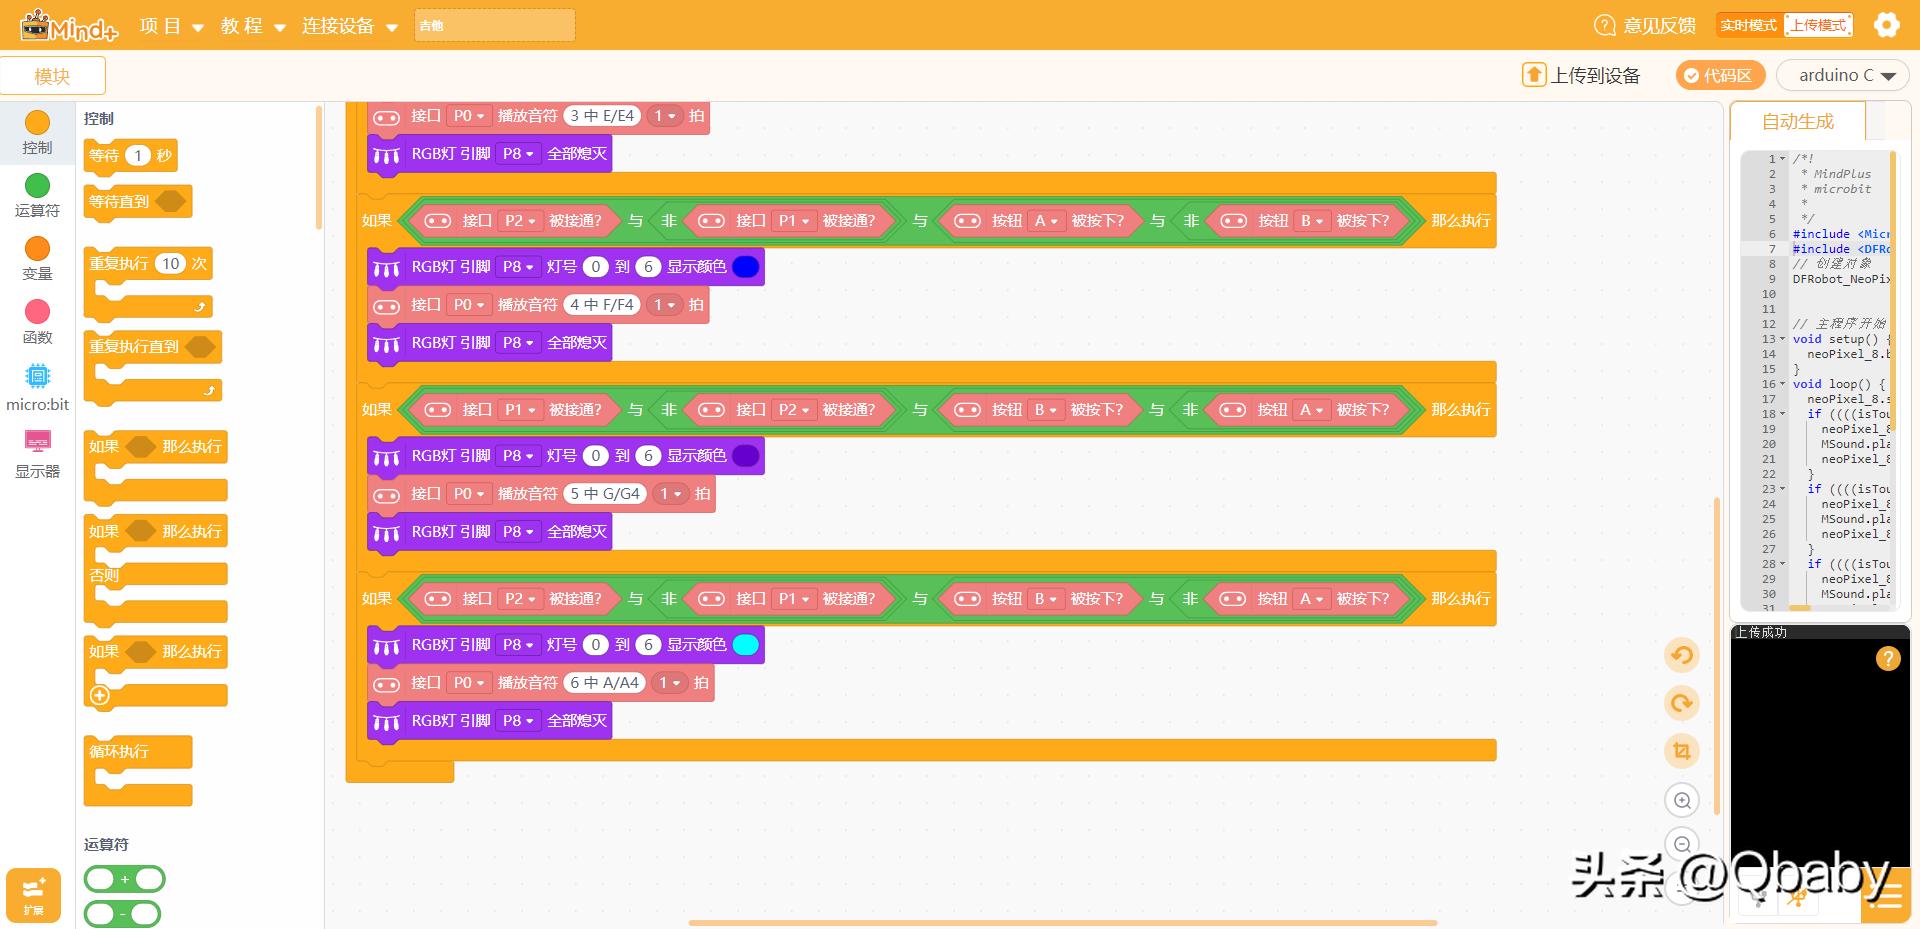Open 意见反馈 feedback
The width and height of the screenshot is (1920, 929).
pos(1645,25)
